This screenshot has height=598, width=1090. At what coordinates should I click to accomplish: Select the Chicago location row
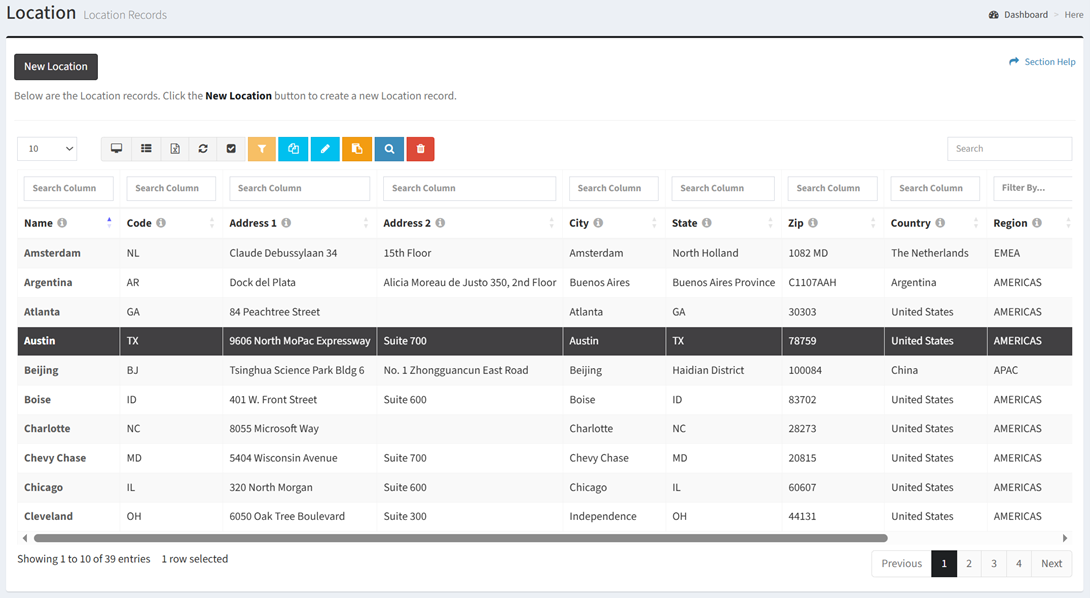[x=44, y=488]
